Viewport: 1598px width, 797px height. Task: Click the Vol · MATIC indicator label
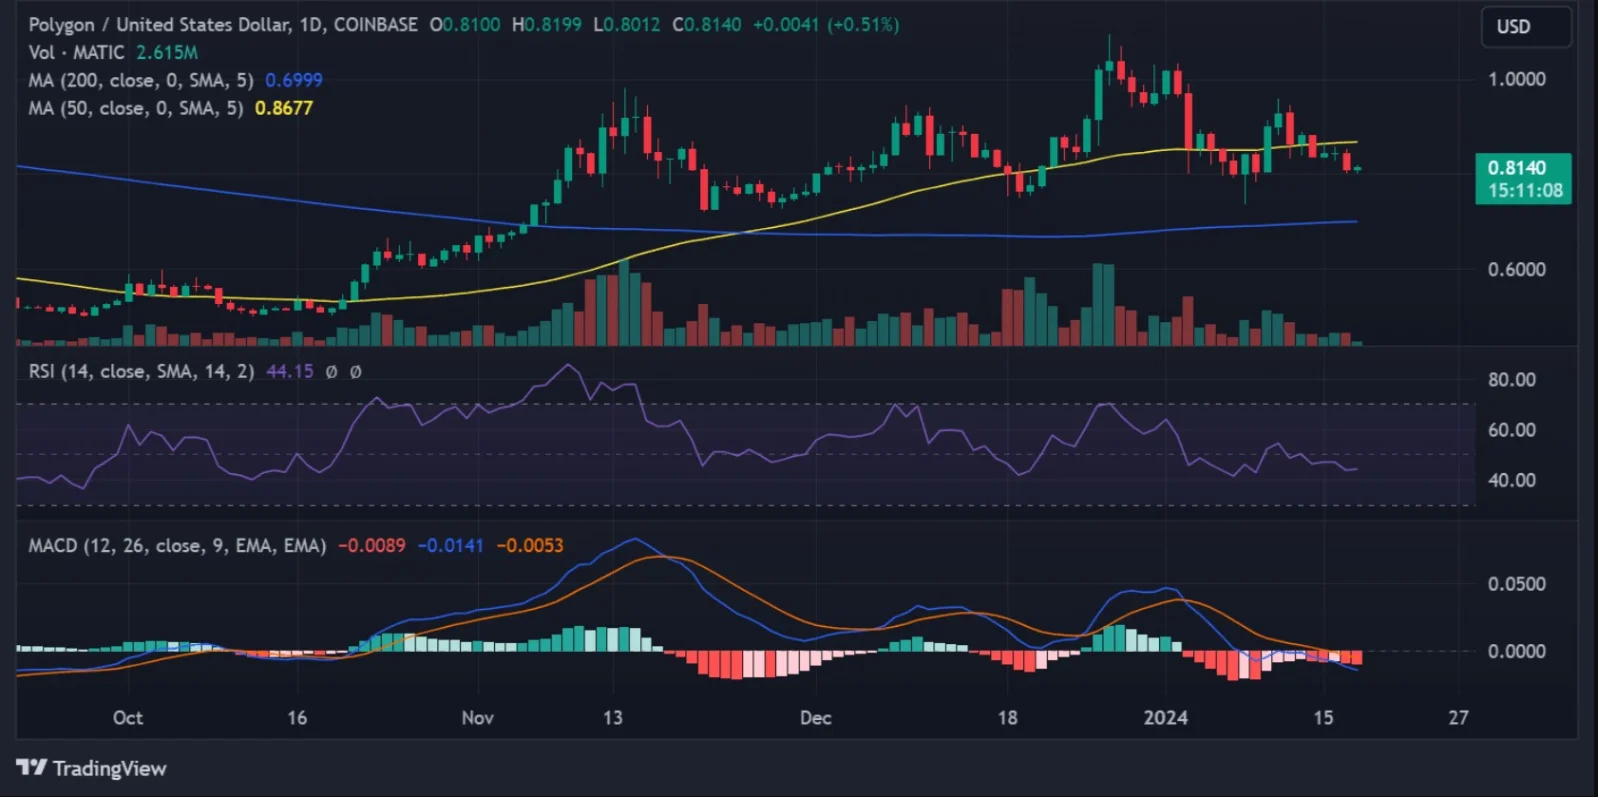[x=77, y=52]
